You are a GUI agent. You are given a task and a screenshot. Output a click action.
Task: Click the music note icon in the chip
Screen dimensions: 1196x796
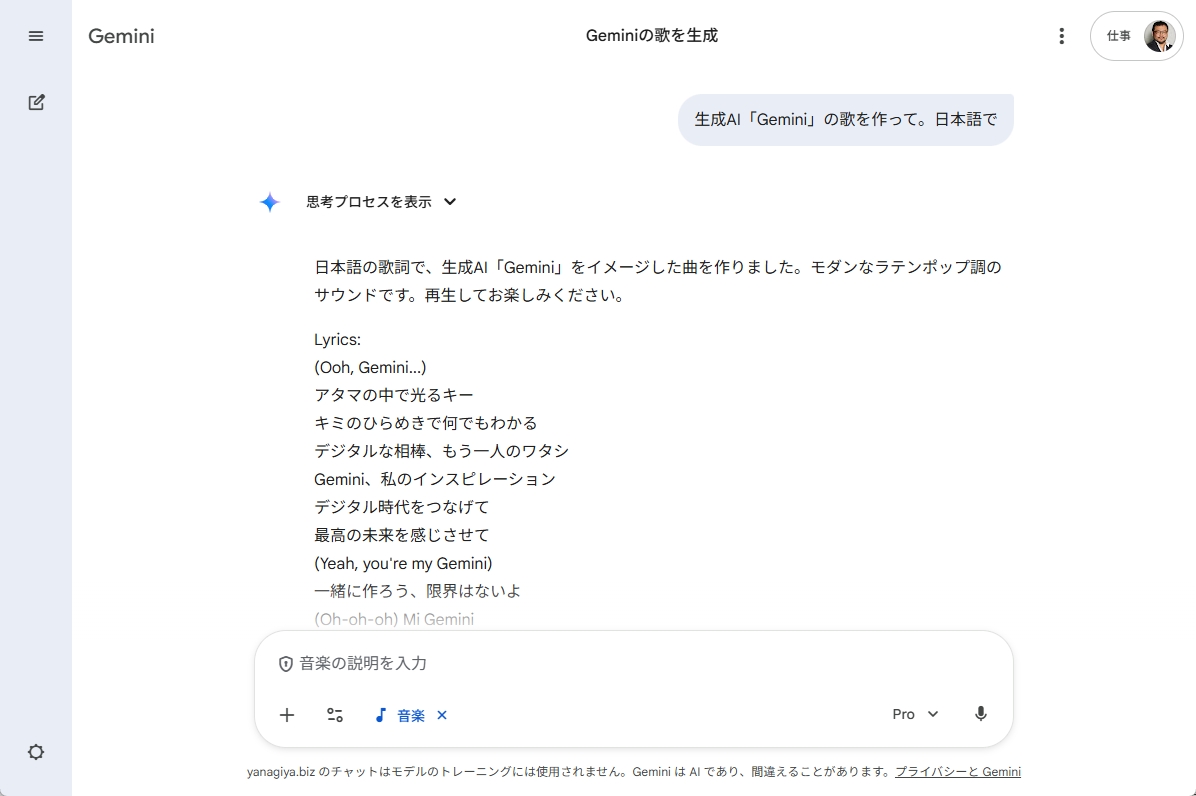381,715
